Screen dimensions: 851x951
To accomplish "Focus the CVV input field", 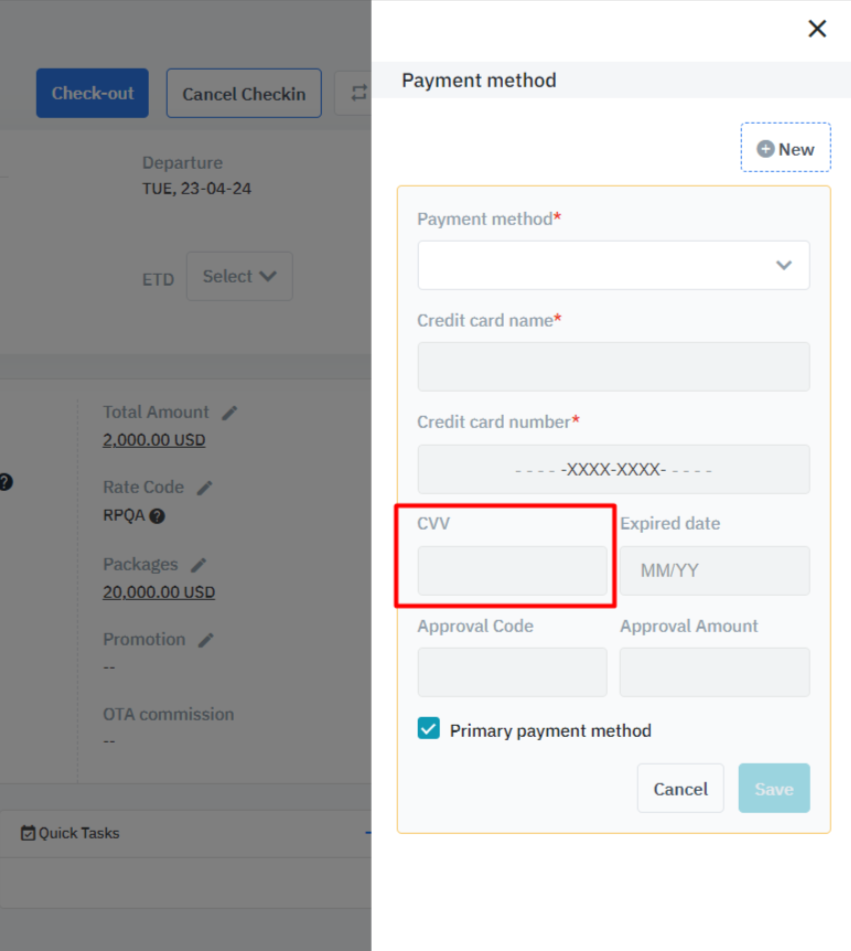I will coord(512,571).
